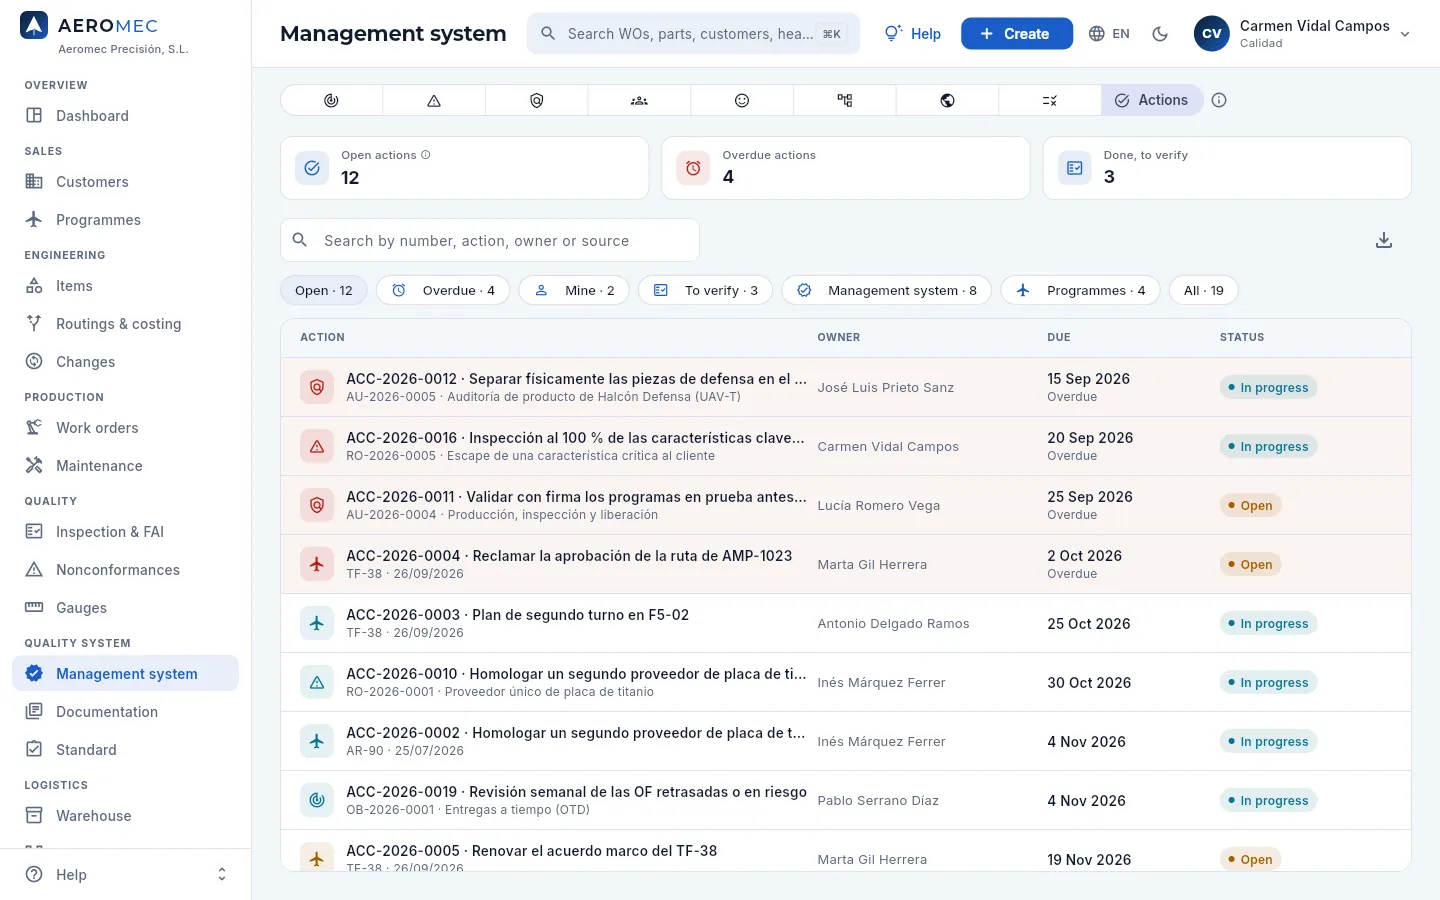Click the Open actions card icon

pyautogui.click(x=312, y=168)
